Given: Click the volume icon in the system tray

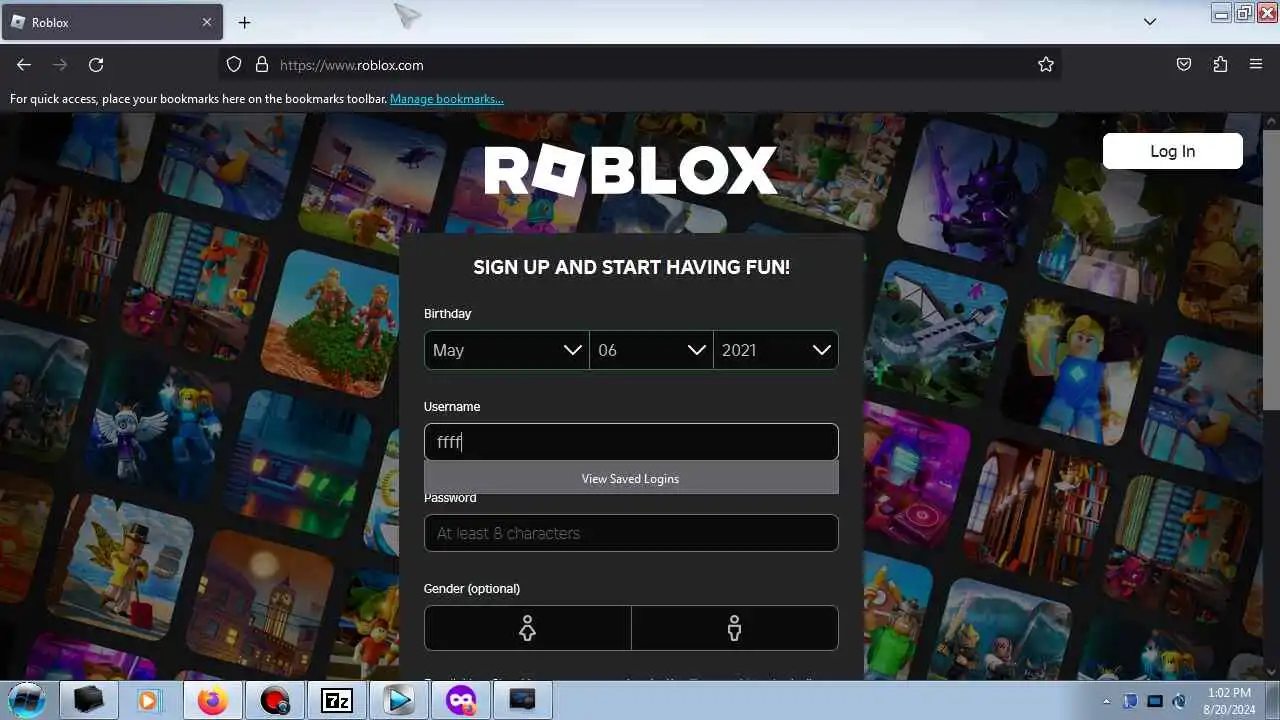Looking at the screenshot, I should point(1179,701).
